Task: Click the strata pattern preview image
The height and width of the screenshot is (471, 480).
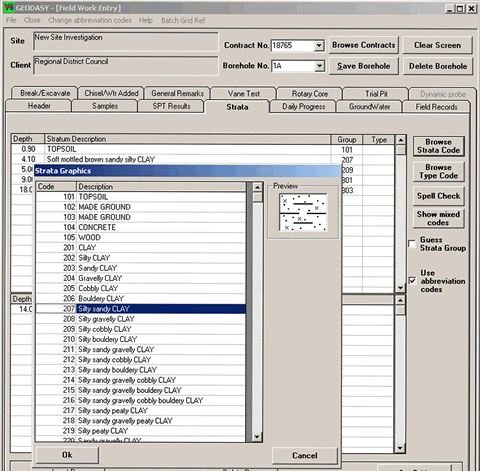Action: coord(303,213)
